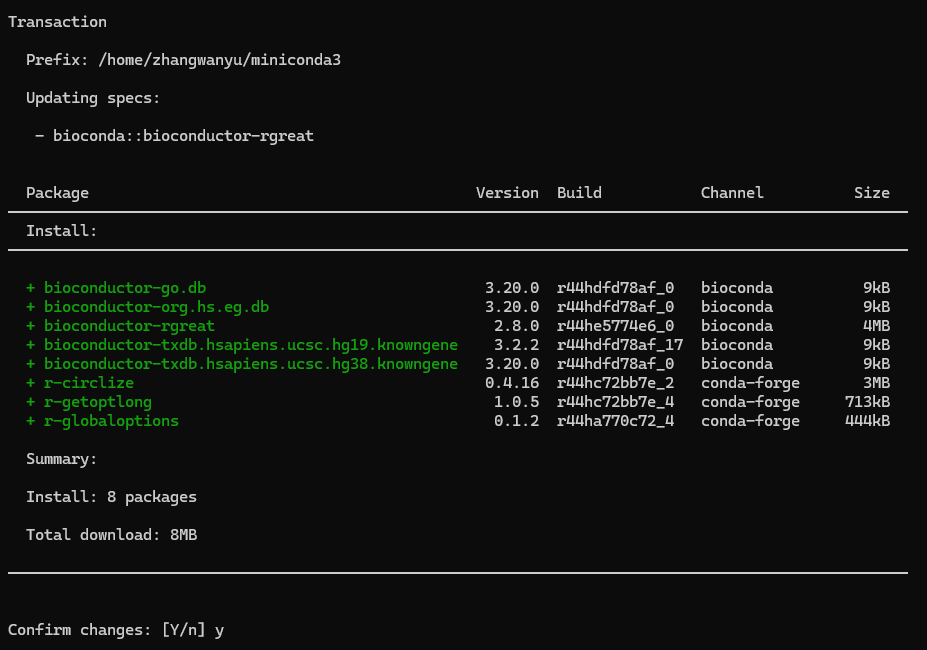The width and height of the screenshot is (927, 650).
Task: Click the Version column header
Action: click(x=507, y=193)
